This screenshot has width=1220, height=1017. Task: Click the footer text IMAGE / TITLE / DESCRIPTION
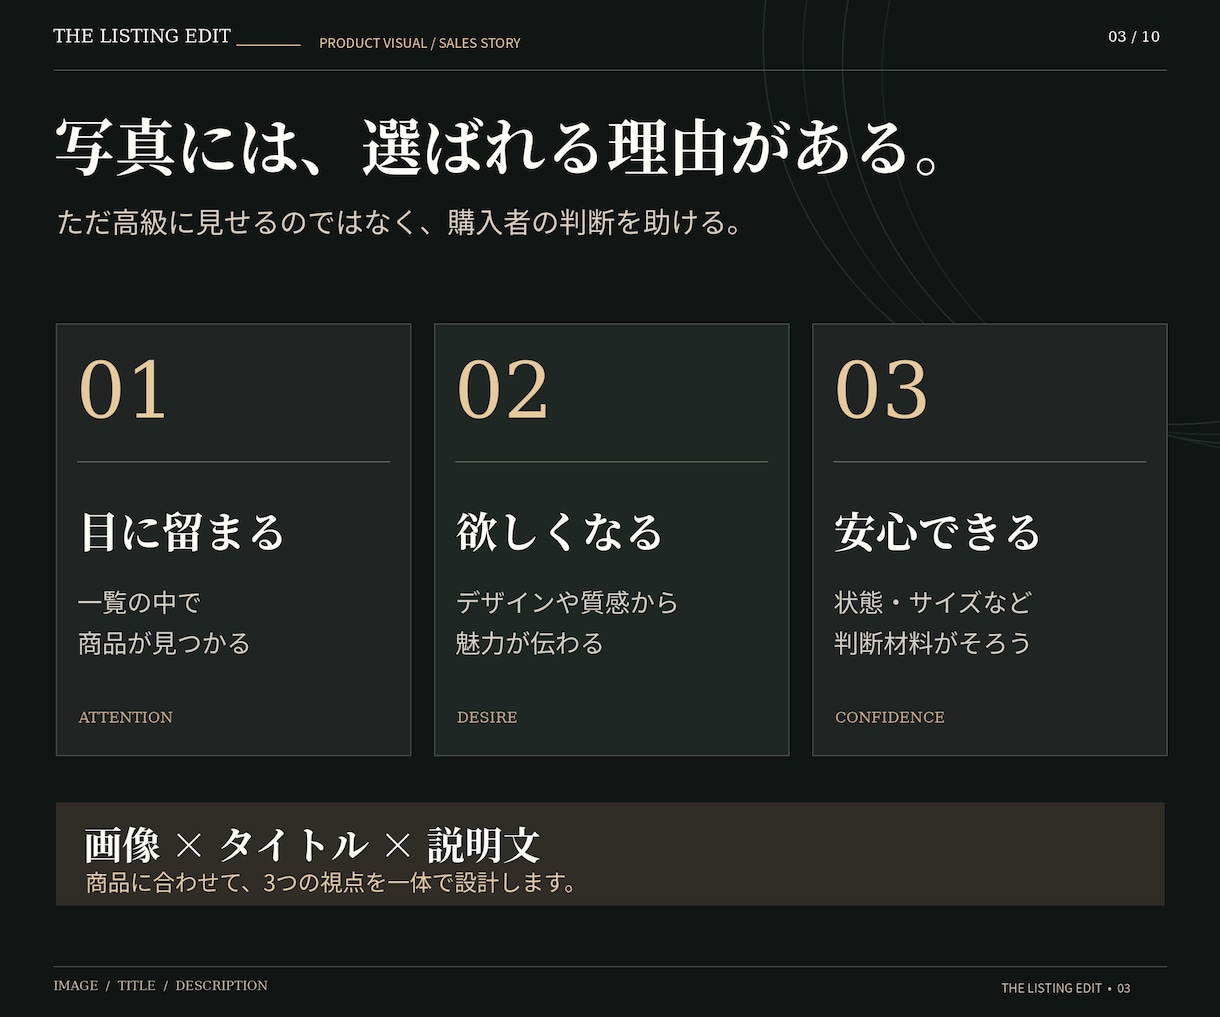[161, 985]
